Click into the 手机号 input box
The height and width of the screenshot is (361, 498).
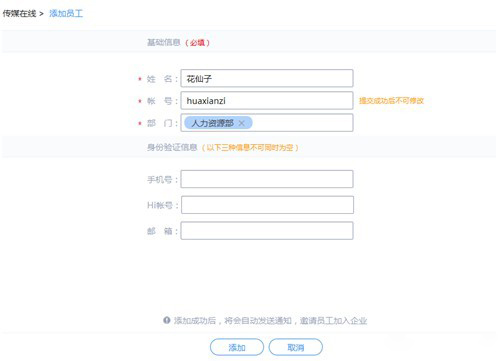(267, 179)
